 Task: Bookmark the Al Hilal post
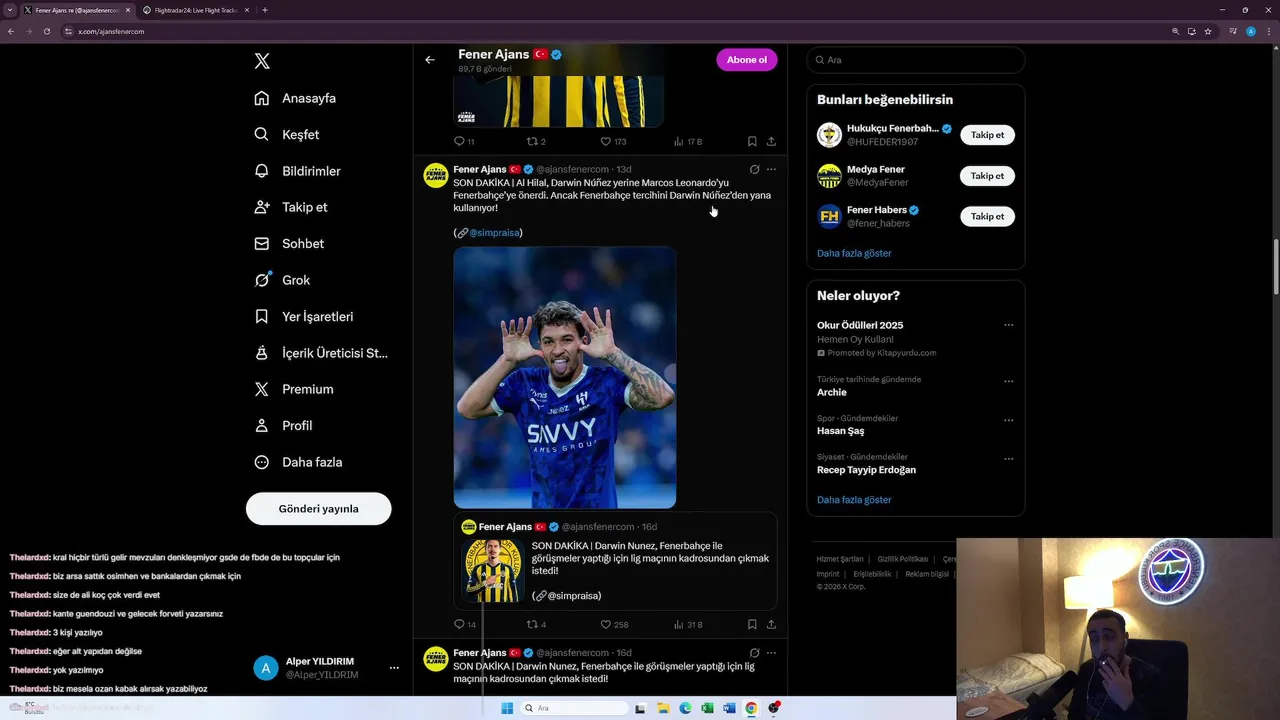coord(752,624)
